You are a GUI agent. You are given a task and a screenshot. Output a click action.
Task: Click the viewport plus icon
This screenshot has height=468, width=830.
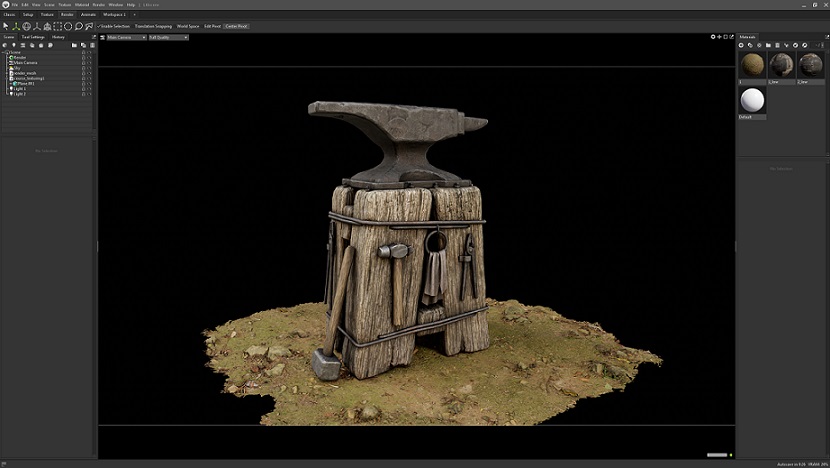point(719,37)
